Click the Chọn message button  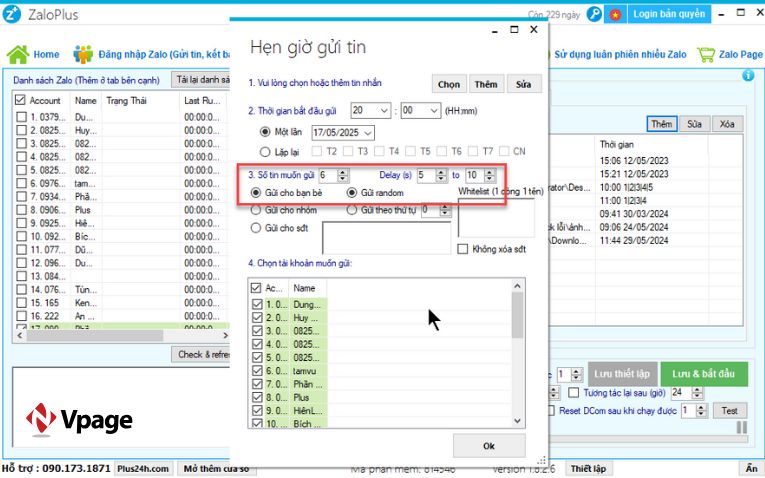click(x=449, y=84)
